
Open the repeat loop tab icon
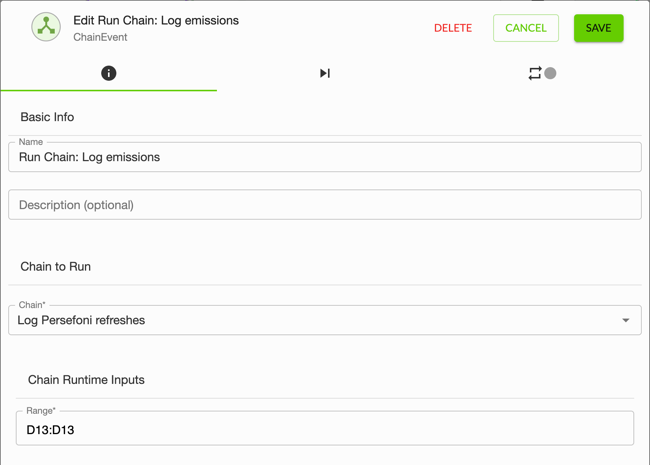(535, 73)
